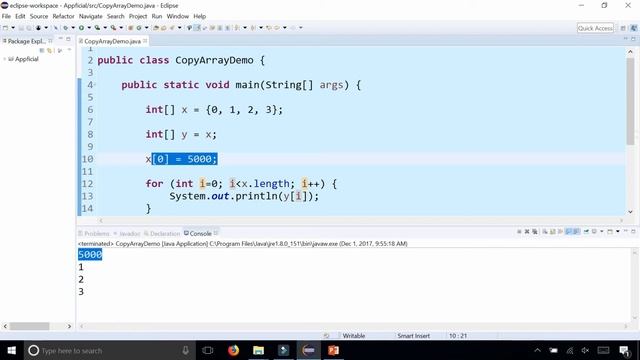Open the File menu
Image resolution: width=640 pixels, height=360 pixels.
6,16
